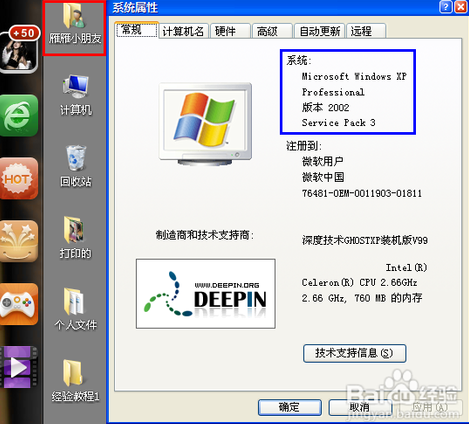Click the 取消 button

[360, 407]
